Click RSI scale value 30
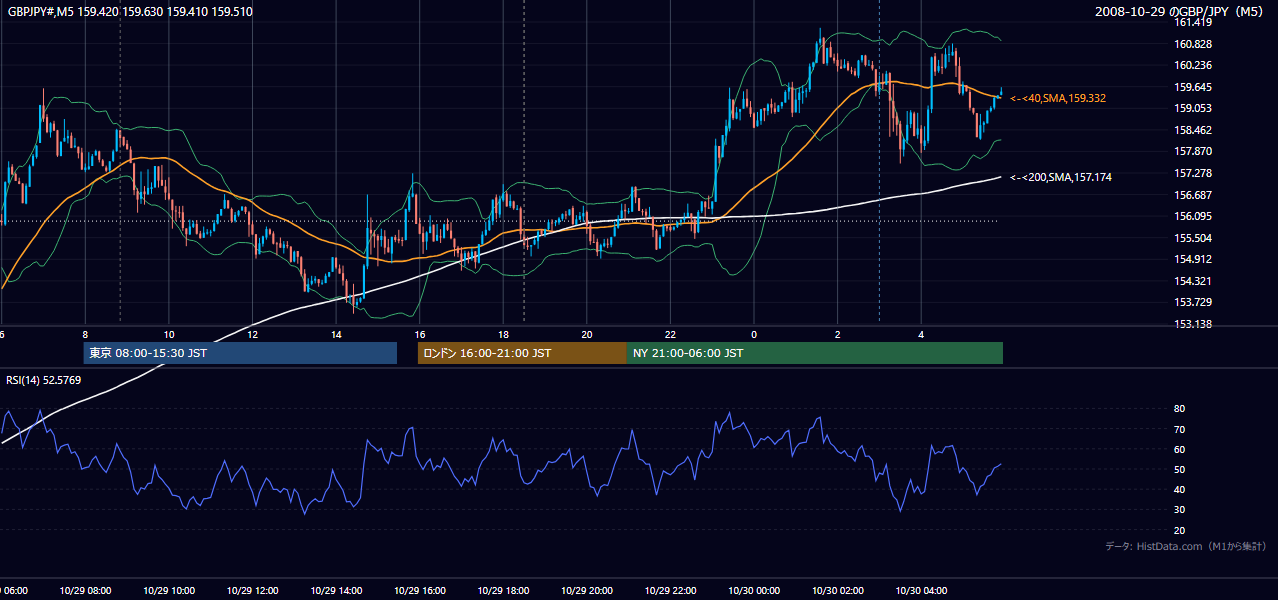This screenshot has width=1278, height=600. [1180, 510]
